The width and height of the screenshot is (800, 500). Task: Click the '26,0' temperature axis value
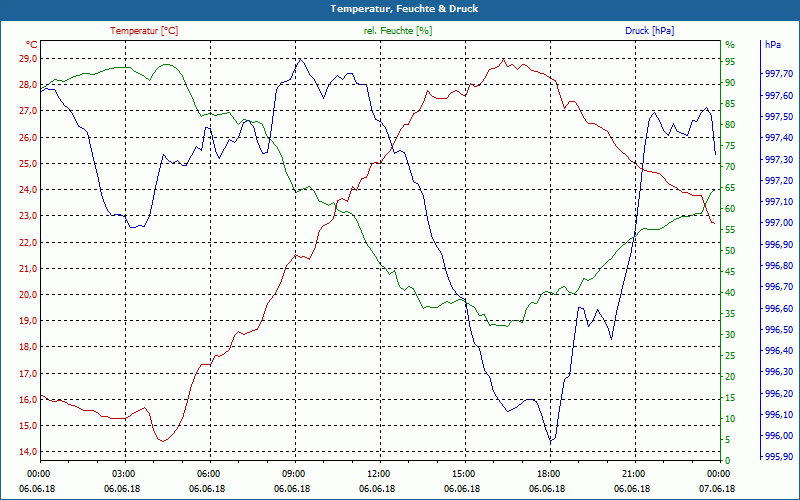pyautogui.click(x=28, y=137)
